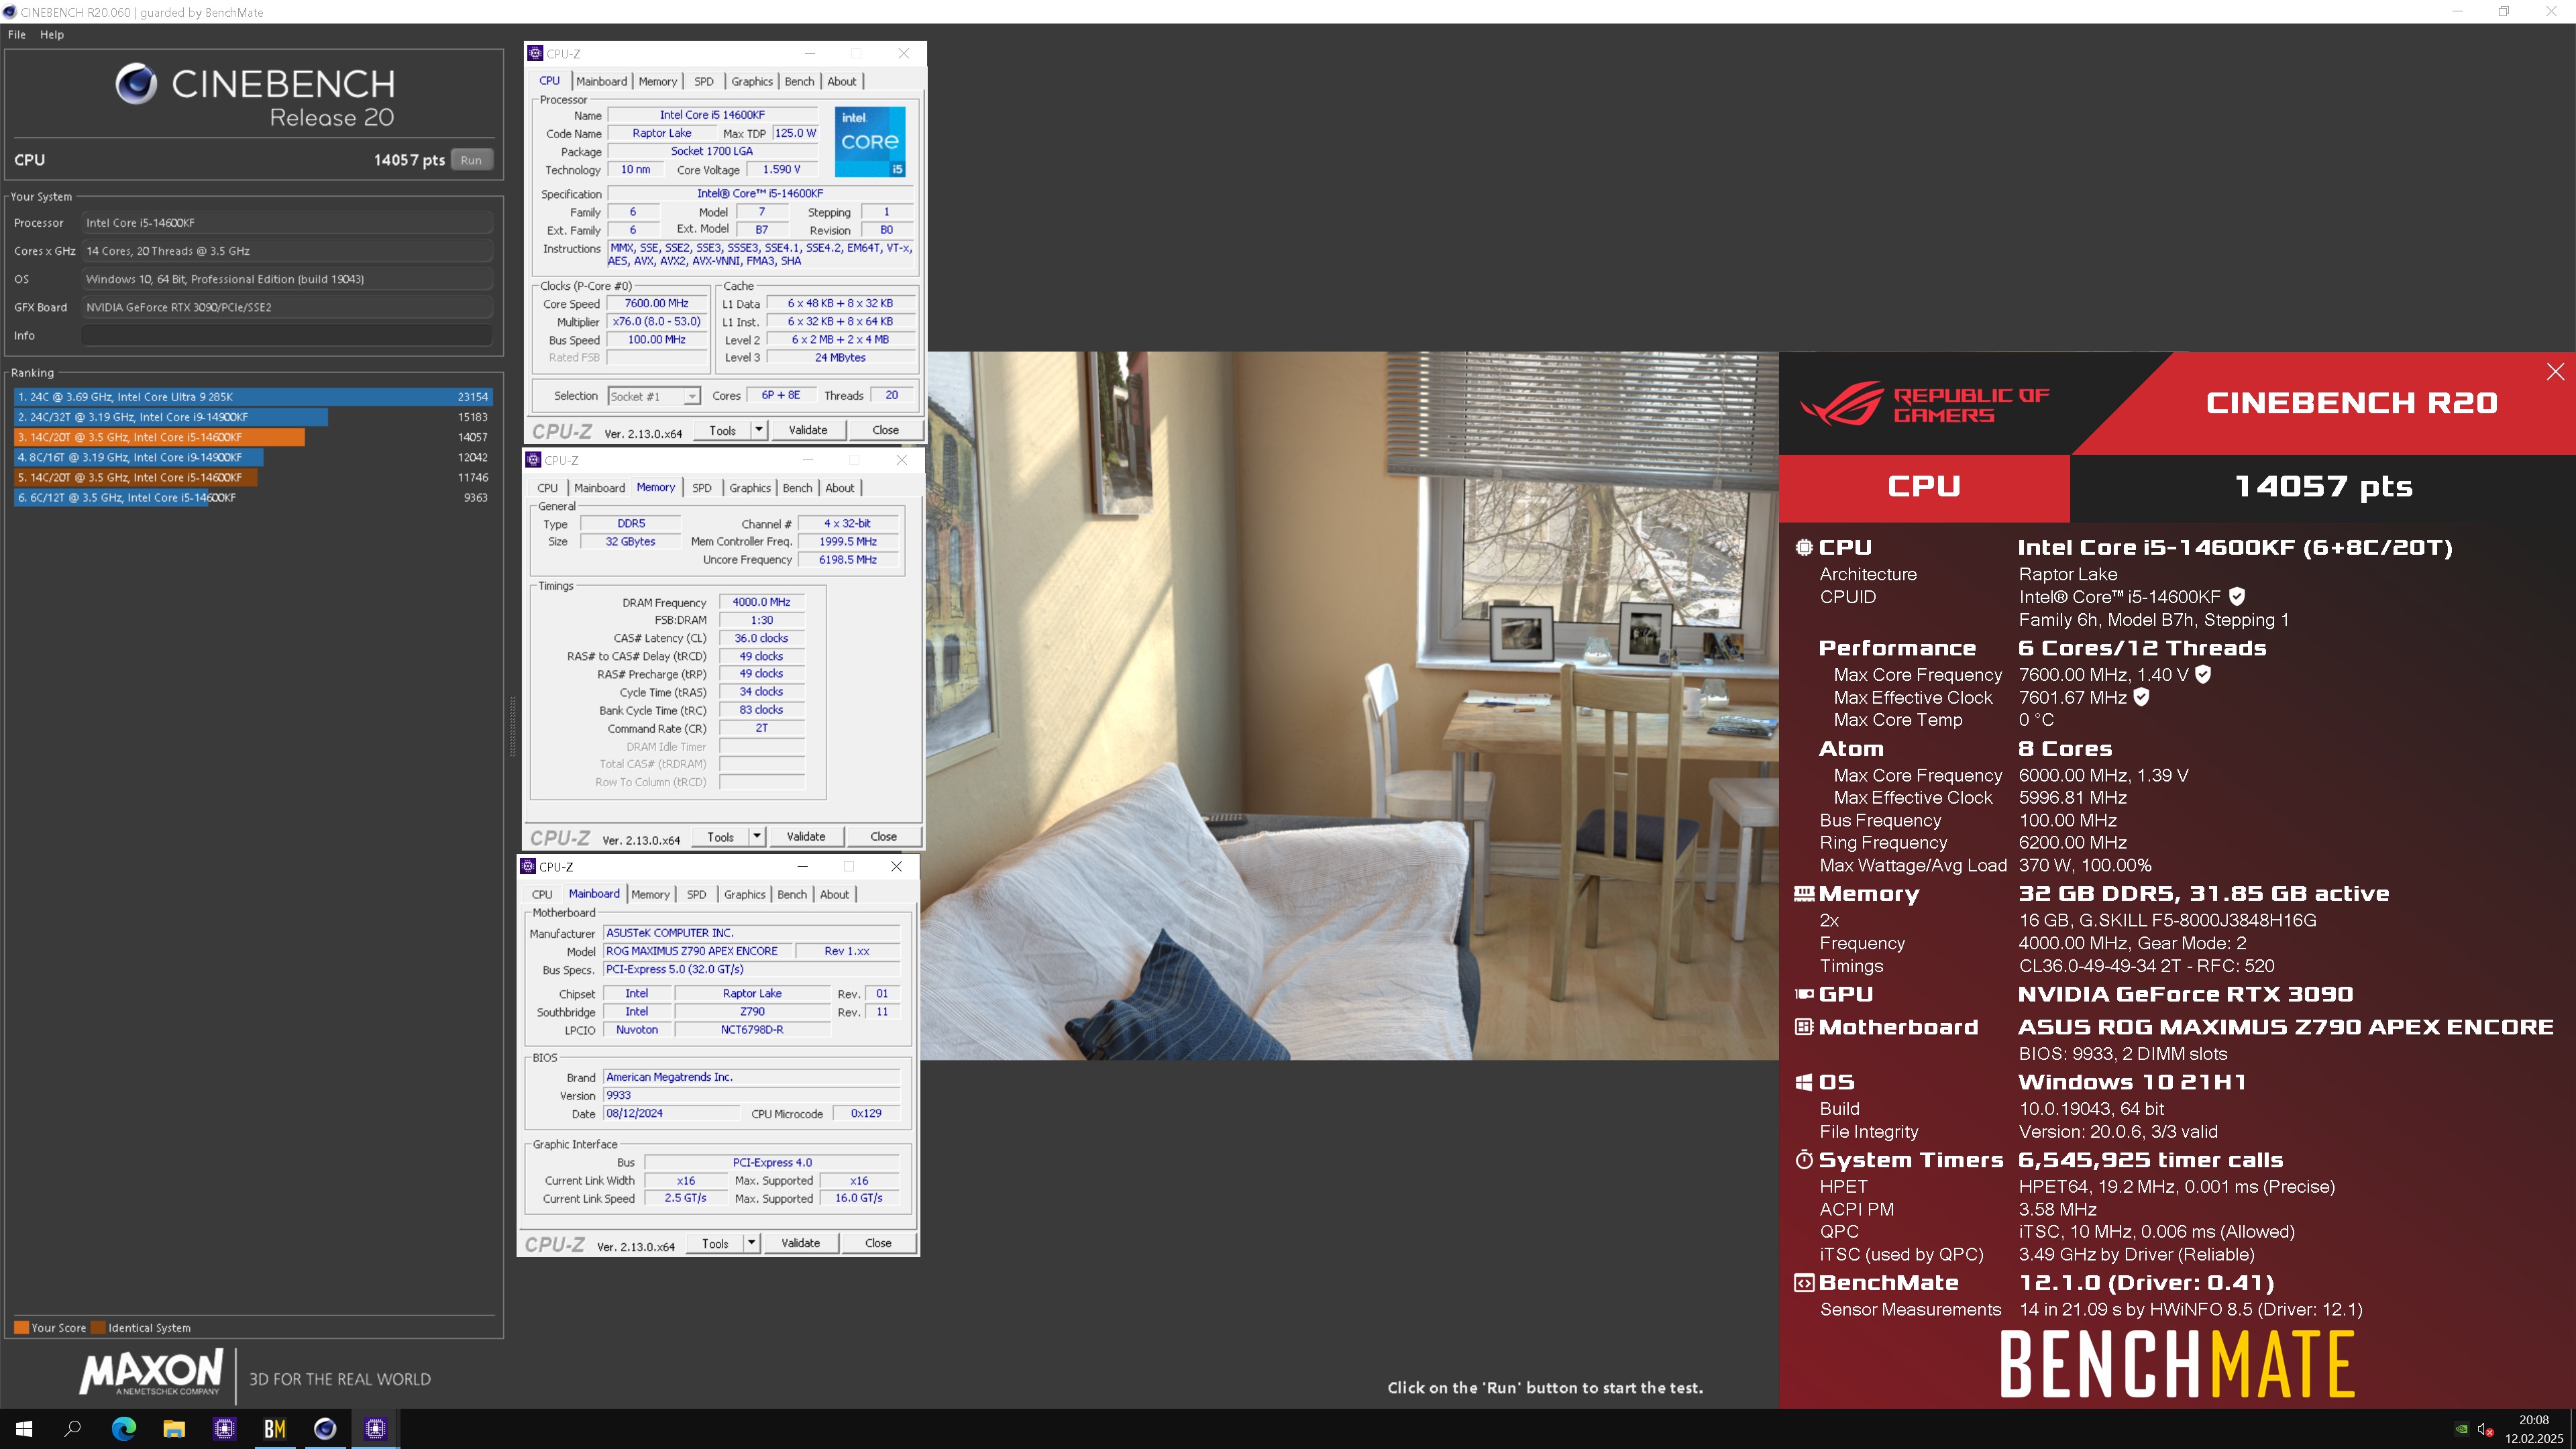Click BIOS Version value 9933

[x=751, y=1095]
